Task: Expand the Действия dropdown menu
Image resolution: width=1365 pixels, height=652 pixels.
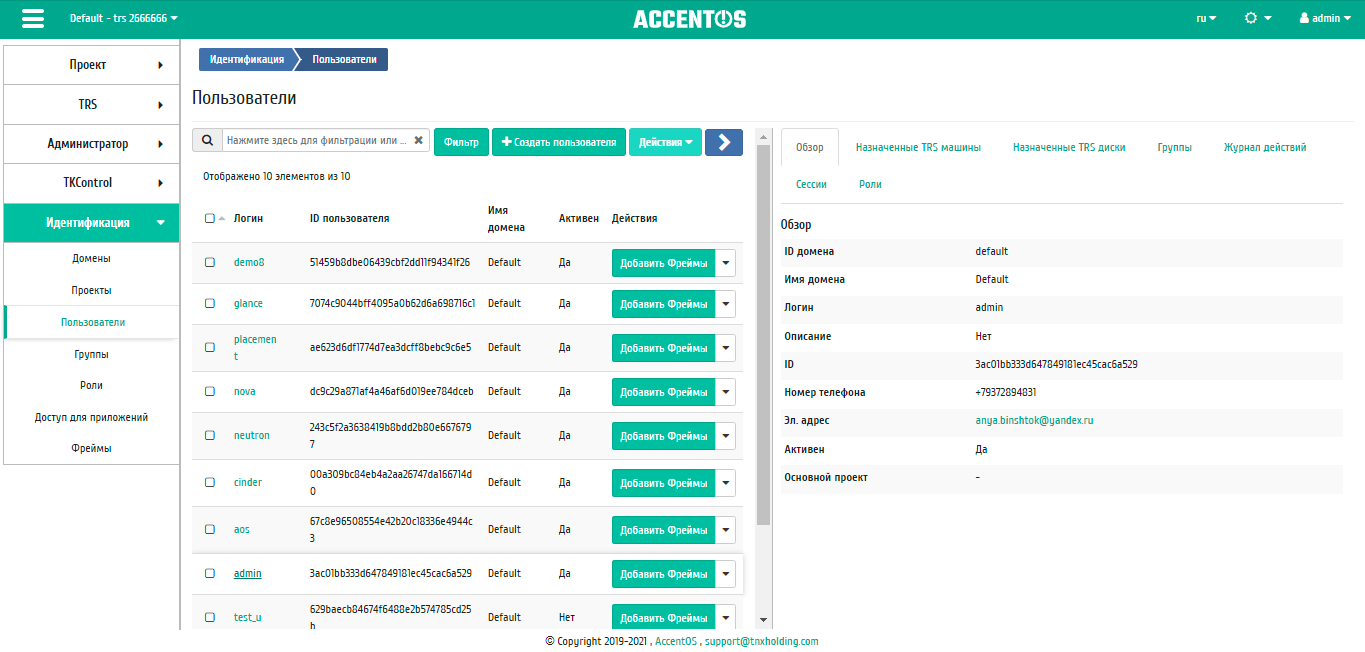Action: [x=665, y=142]
